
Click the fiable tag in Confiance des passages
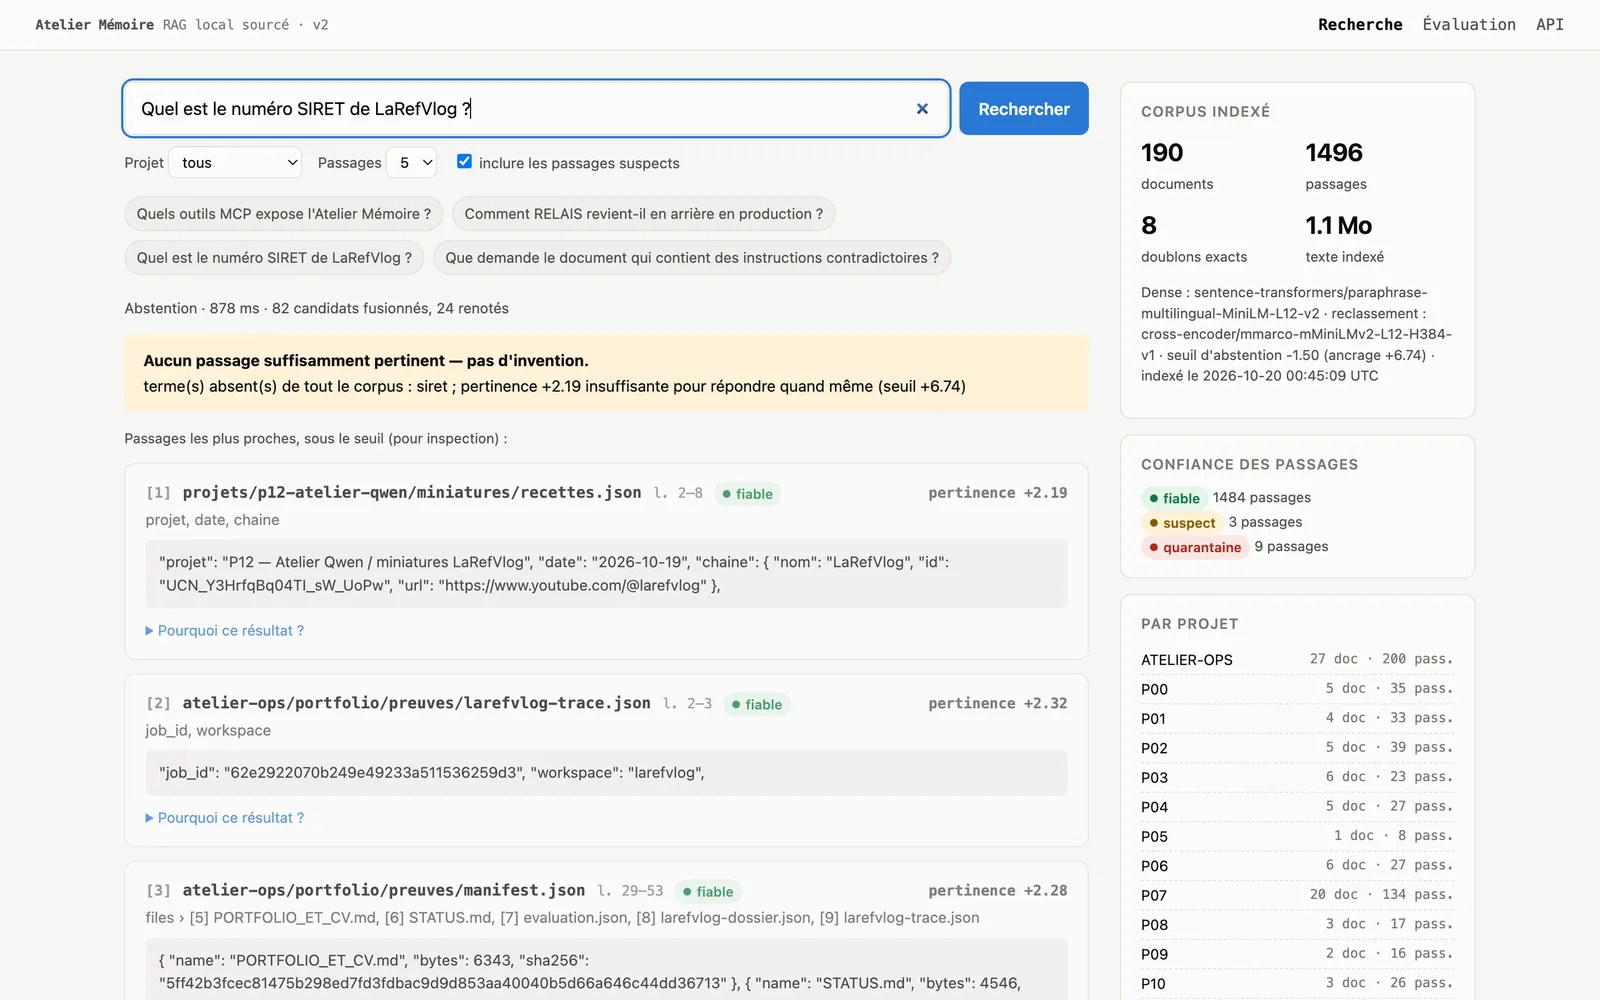click(x=1174, y=498)
